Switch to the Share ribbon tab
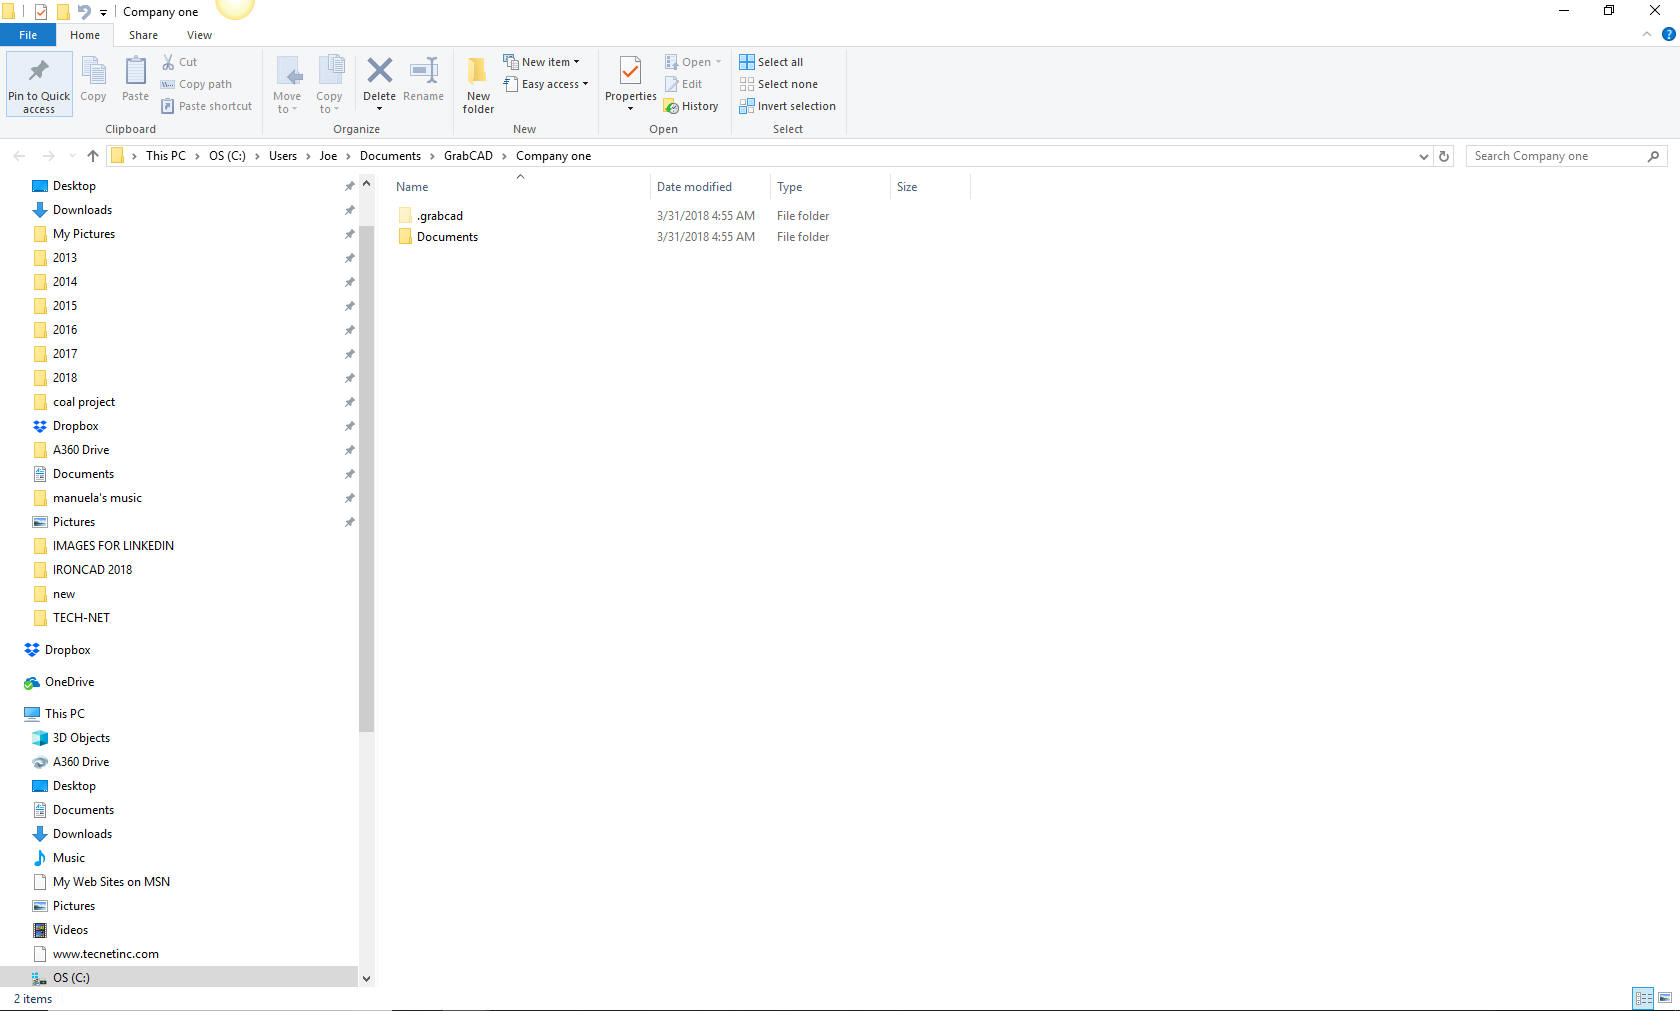 pyautogui.click(x=143, y=35)
